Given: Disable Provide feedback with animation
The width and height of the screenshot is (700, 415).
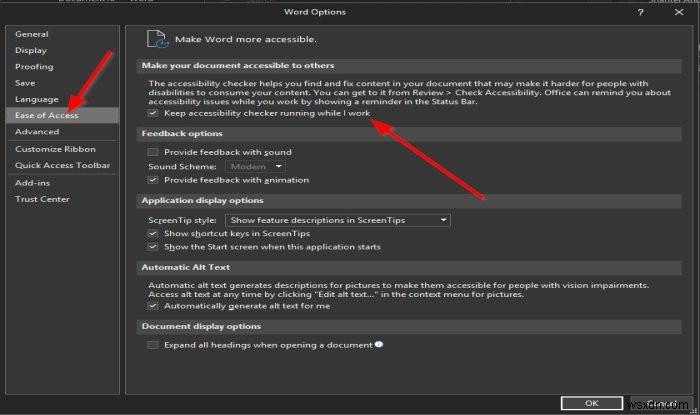Looking at the screenshot, I should tap(153, 180).
